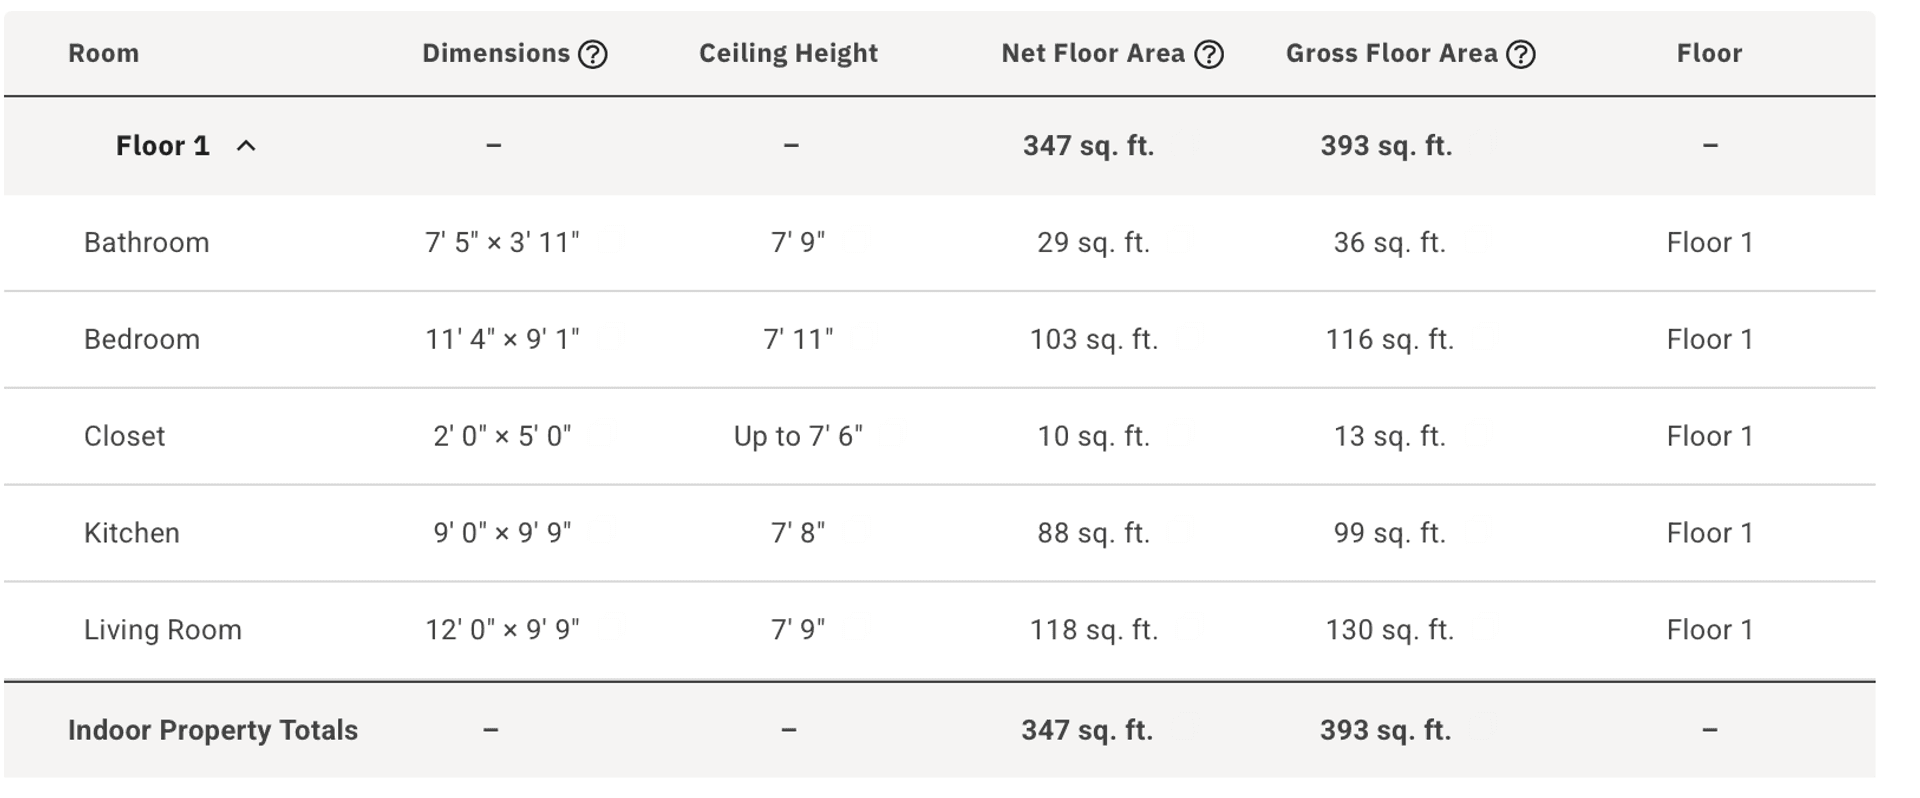Select the Bedroom row name
Screen dimensions: 1920x798
pos(142,340)
